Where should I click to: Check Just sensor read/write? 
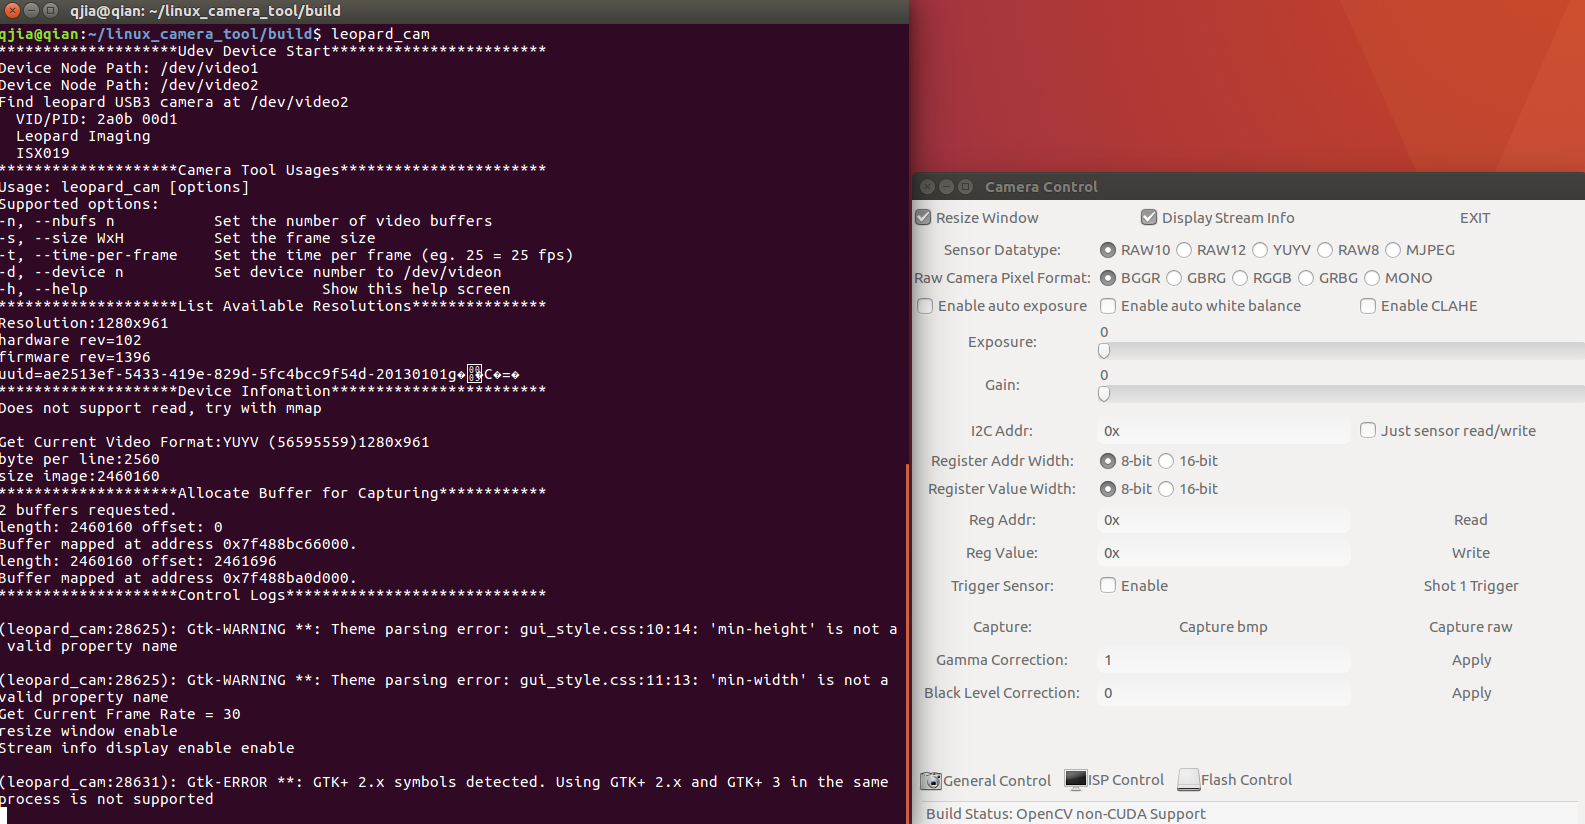point(1368,430)
